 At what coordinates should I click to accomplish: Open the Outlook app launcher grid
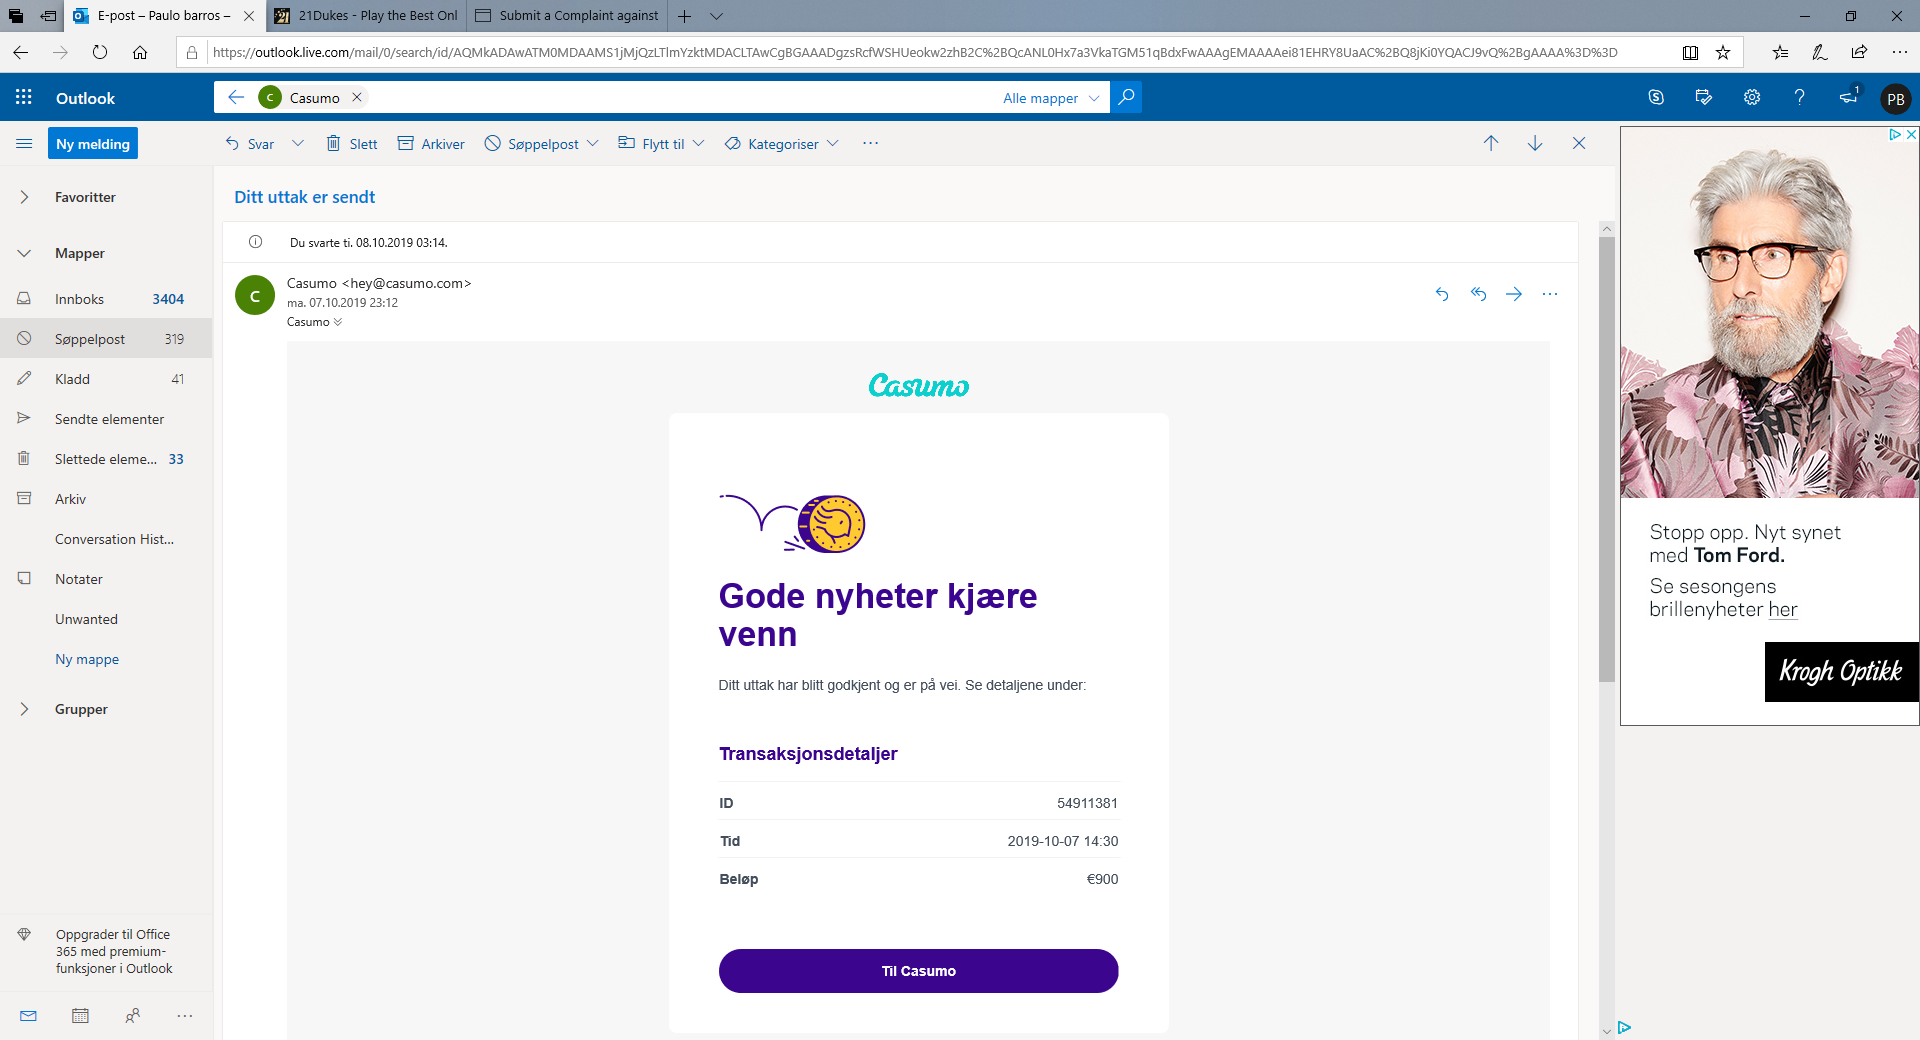pyautogui.click(x=24, y=97)
